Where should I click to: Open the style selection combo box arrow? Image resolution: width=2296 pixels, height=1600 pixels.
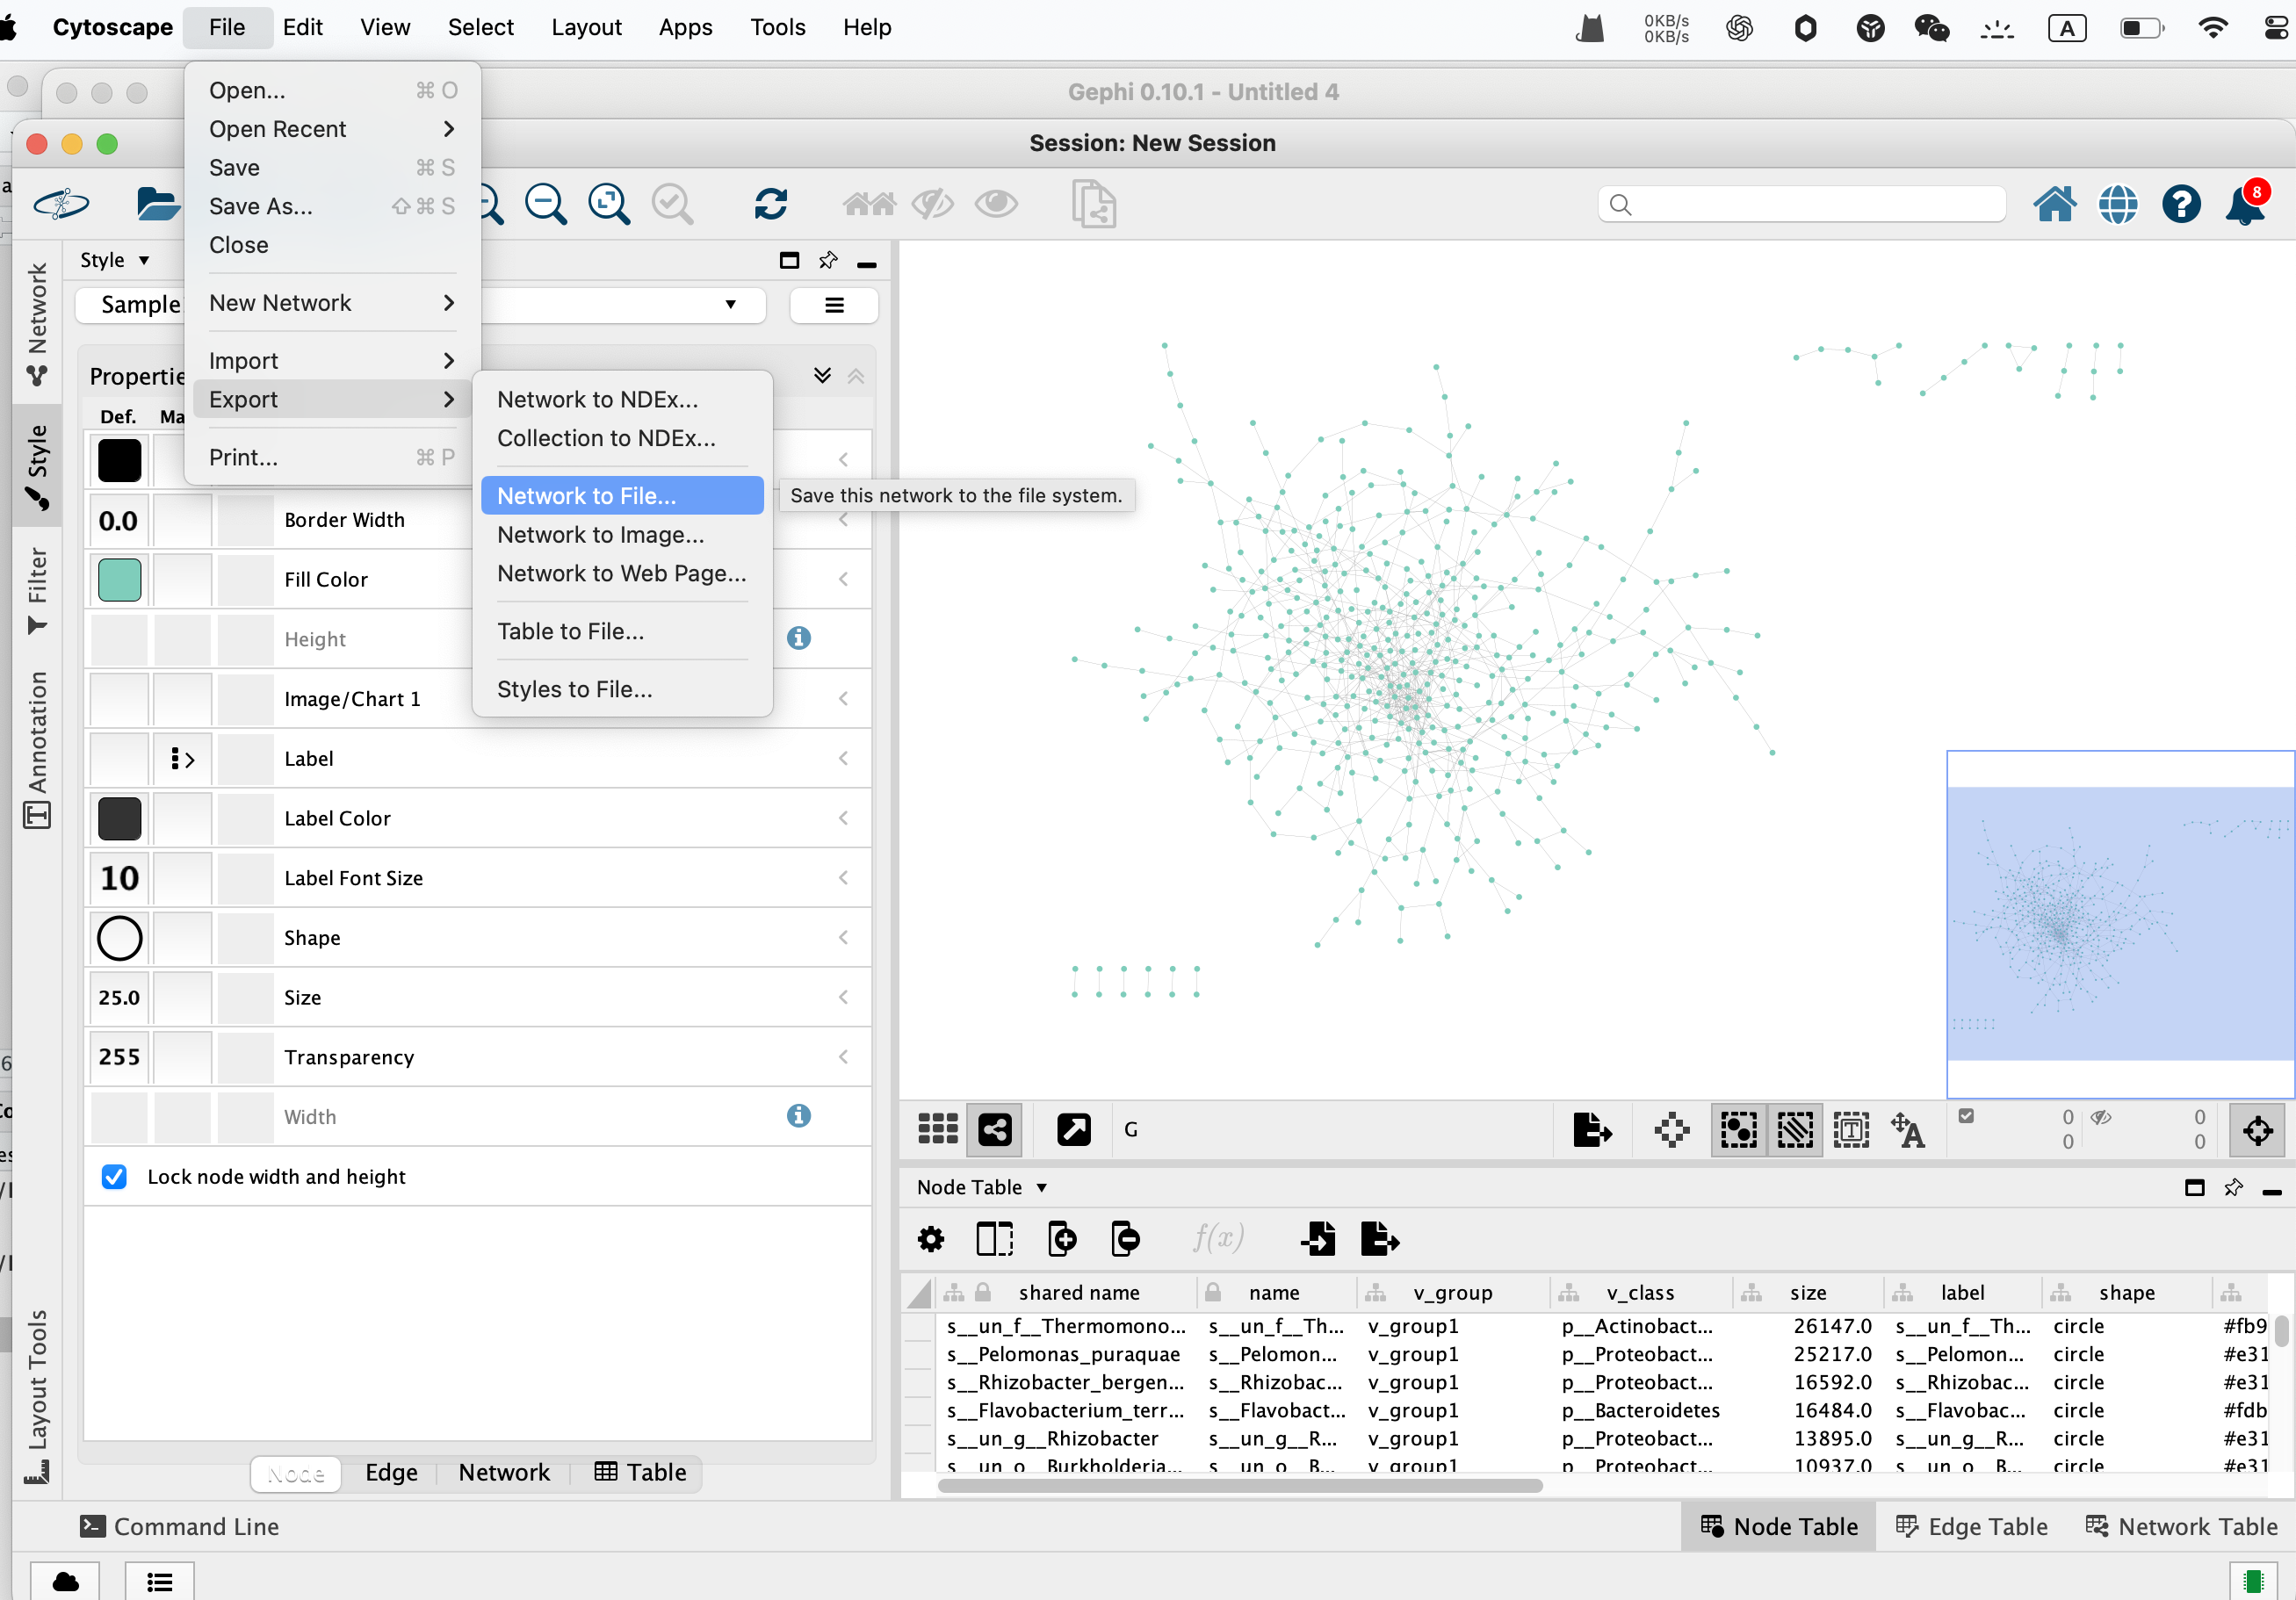[731, 305]
